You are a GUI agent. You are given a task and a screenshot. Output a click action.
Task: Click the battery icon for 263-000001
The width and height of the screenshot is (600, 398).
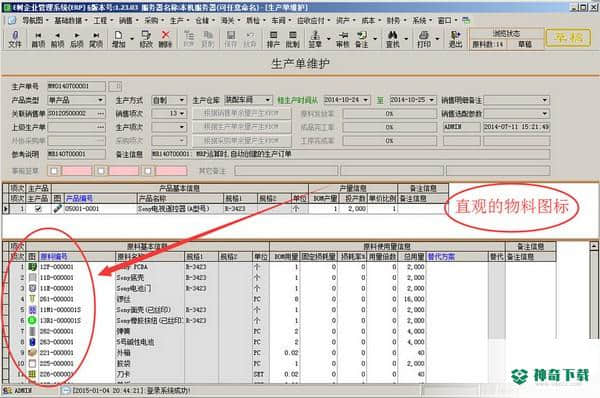point(33,342)
